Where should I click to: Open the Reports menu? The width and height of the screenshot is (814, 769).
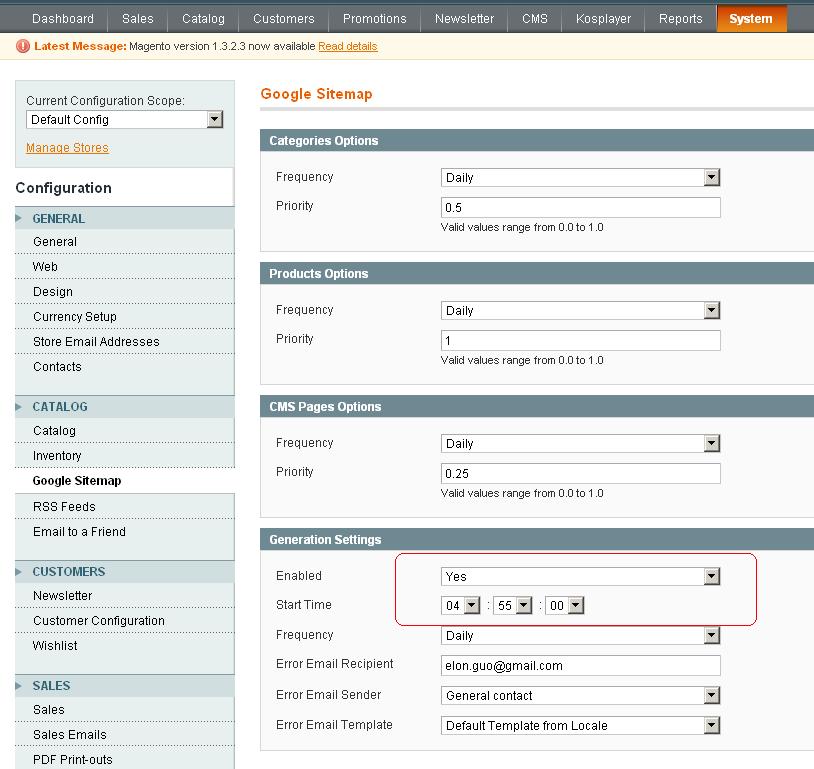[680, 19]
